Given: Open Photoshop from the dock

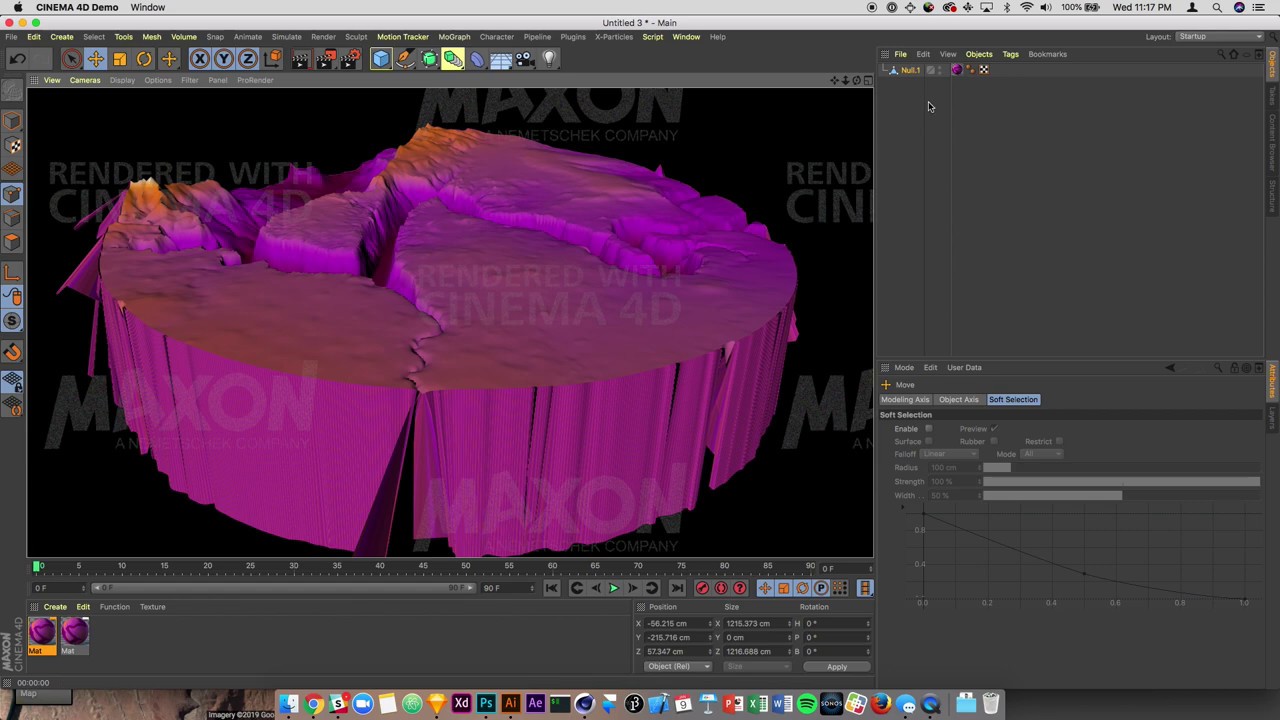Looking at the screenshot, I should pyautogui.click(x=486, y=704).
